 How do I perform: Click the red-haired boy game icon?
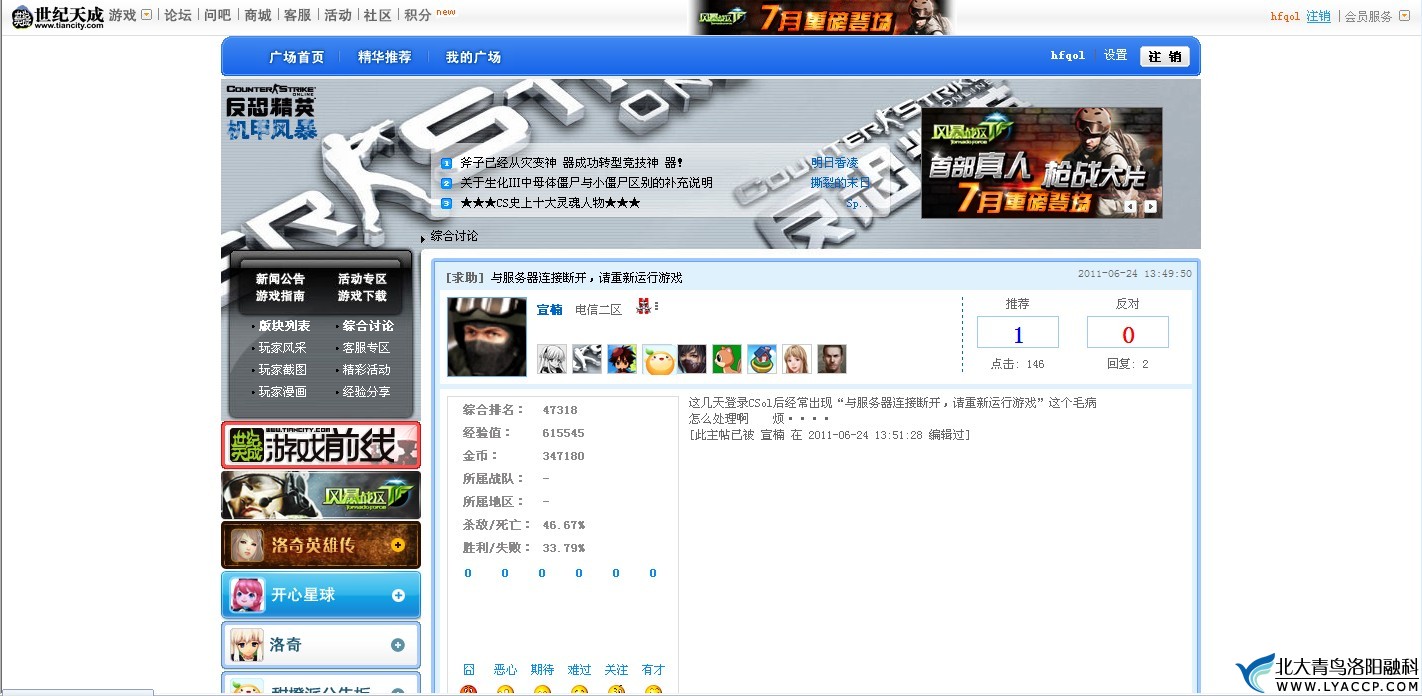pos(622,359)
